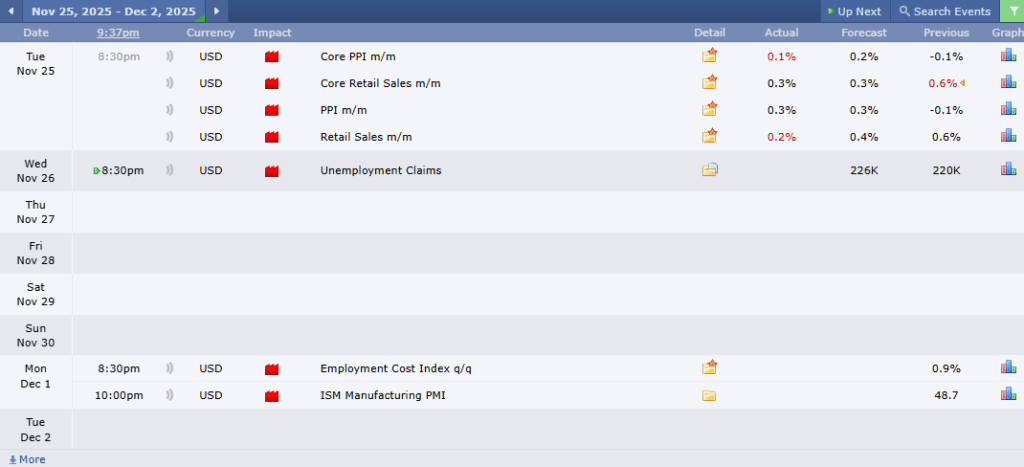The width and height of the screenshot is (1024, 467).
Task: Expand details for Core PPI m/m
Action: (x=710, y=56)
